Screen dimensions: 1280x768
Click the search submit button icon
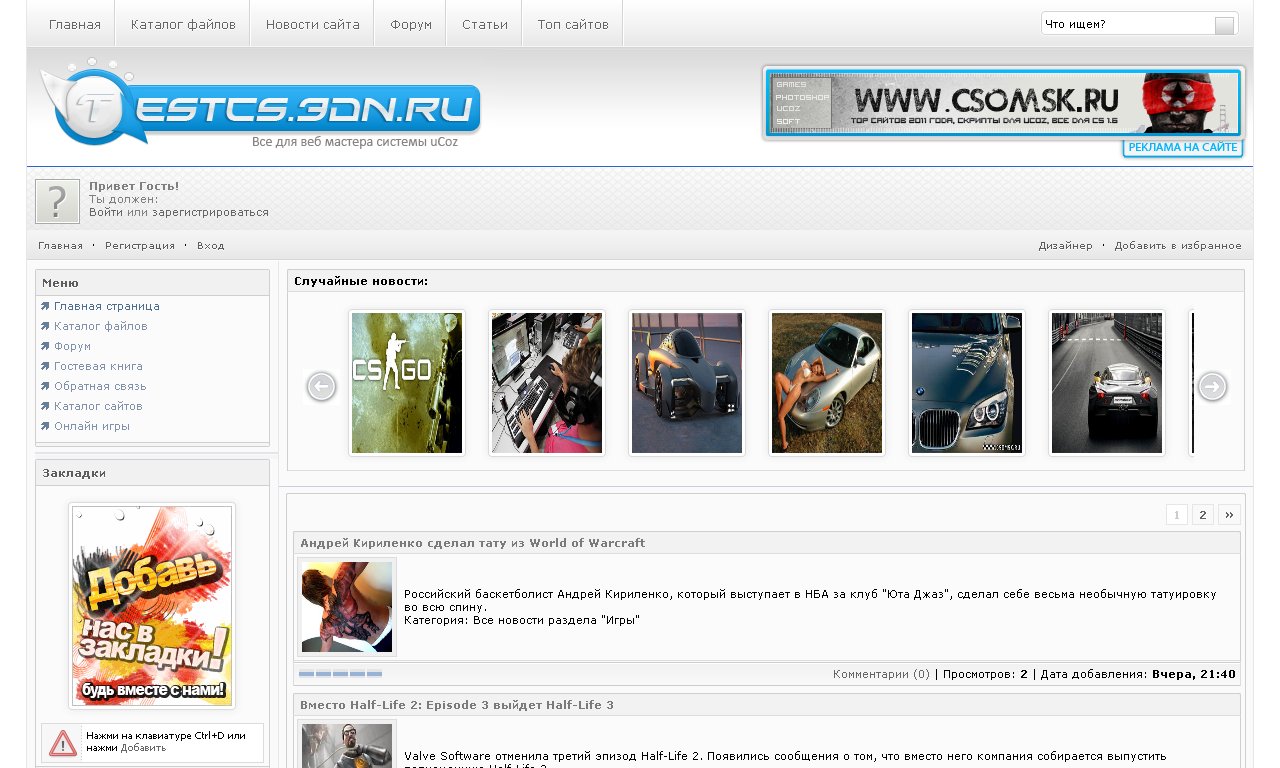click(1224, 25)
